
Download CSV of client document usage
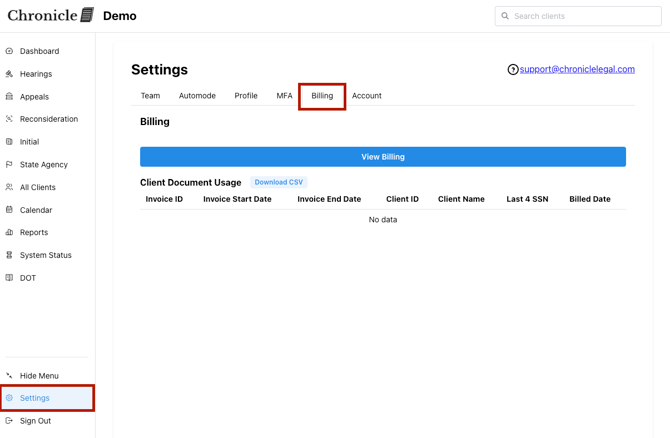(x=278, y=183)
